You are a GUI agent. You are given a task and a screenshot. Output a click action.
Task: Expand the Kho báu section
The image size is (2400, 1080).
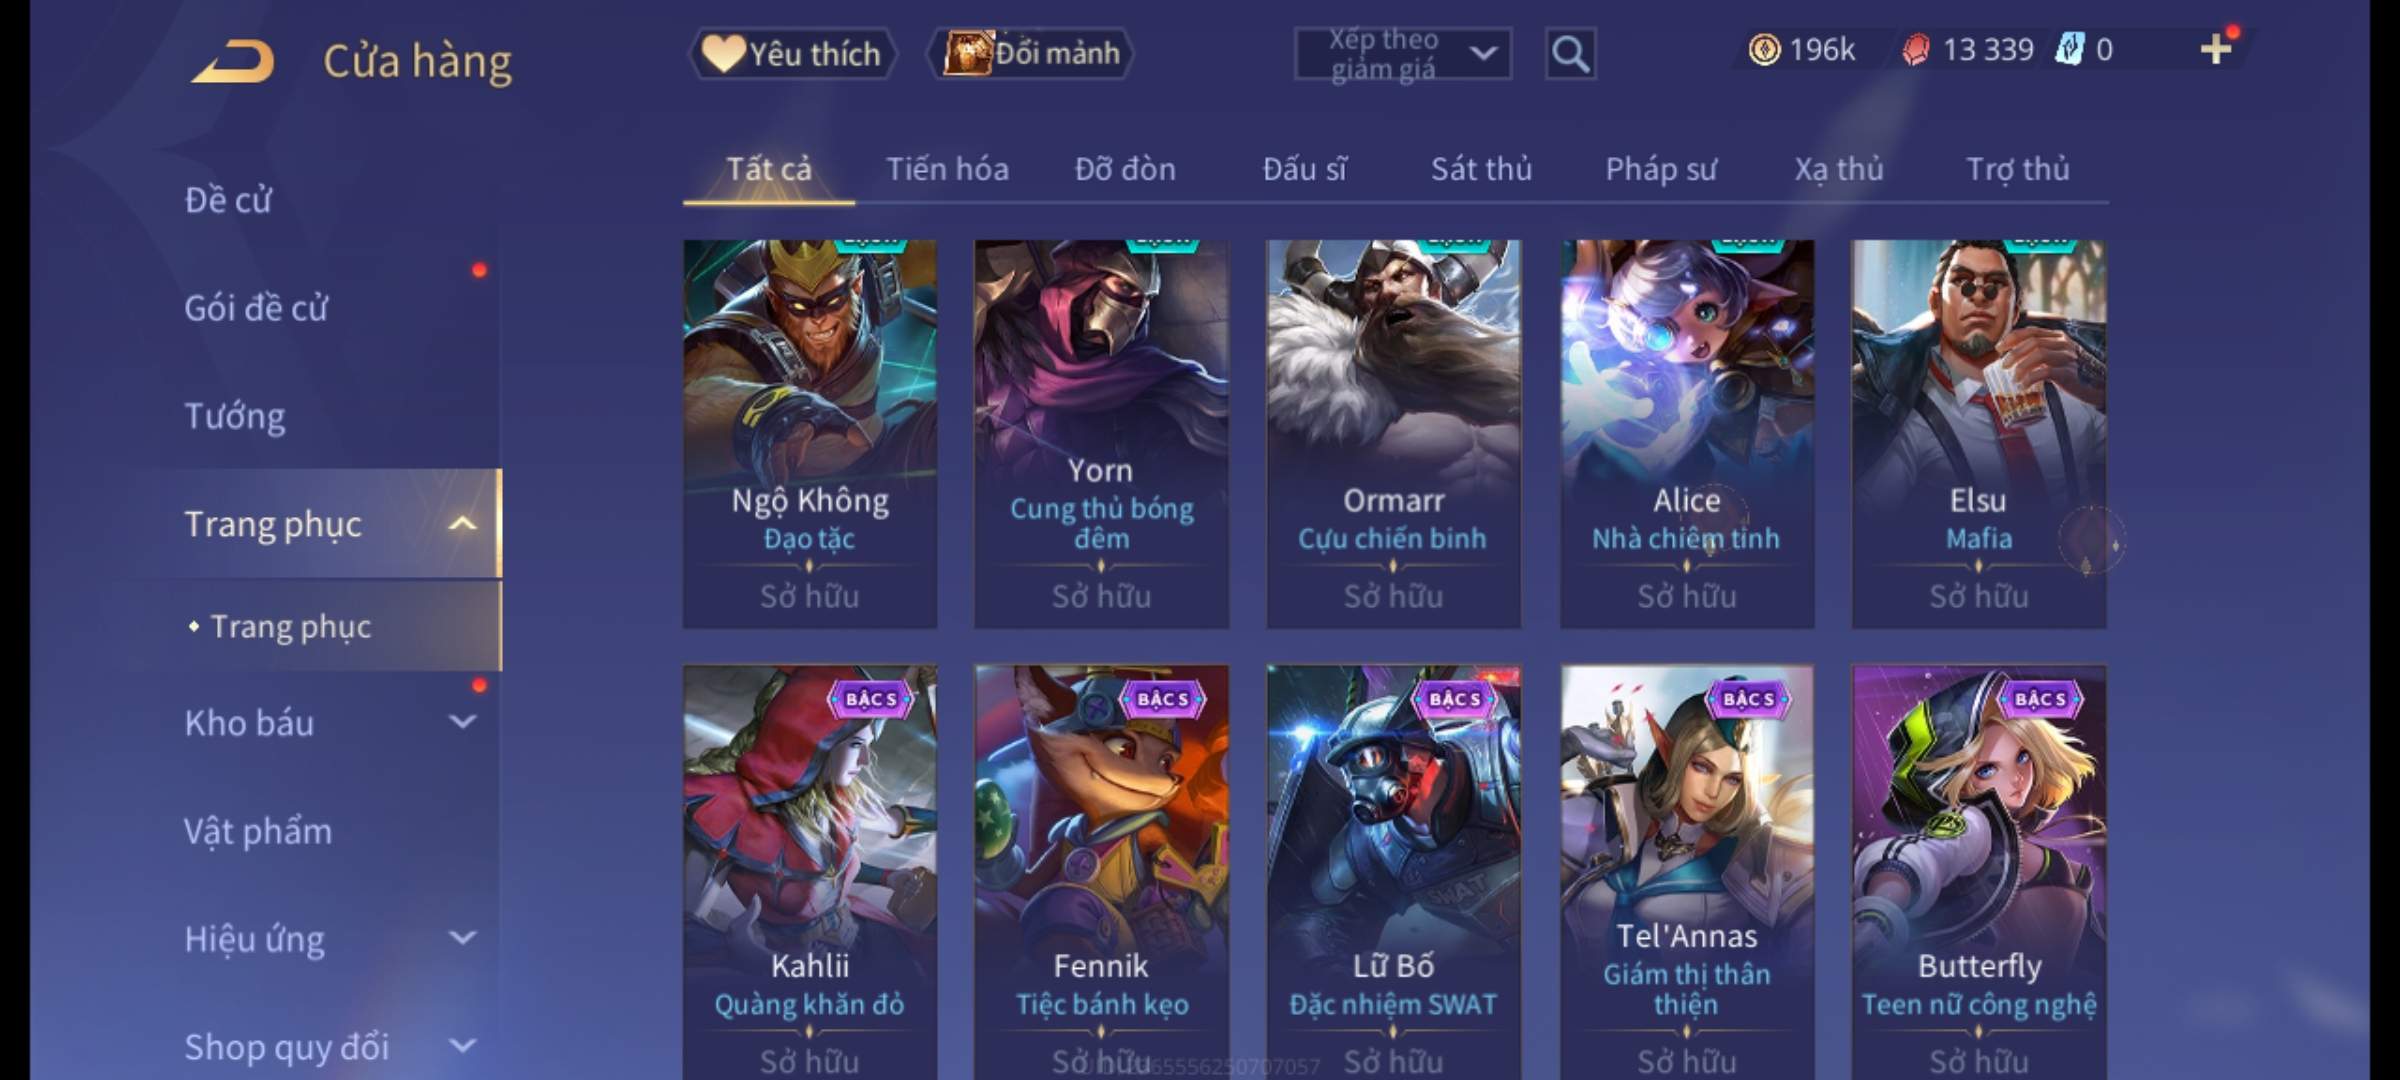click(462, 722)
